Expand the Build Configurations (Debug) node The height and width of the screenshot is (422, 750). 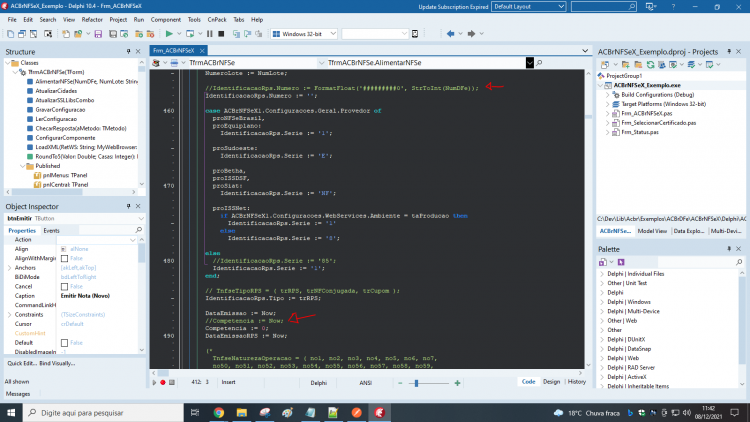608,95
